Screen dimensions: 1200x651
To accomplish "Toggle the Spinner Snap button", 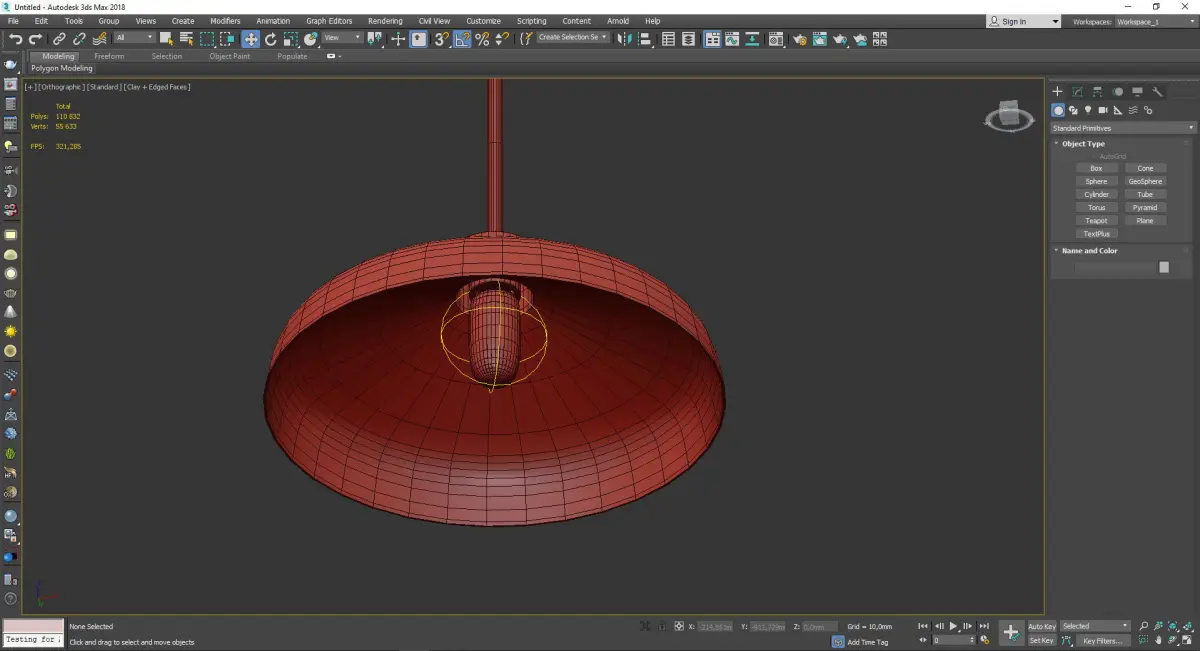I will 501,39.
